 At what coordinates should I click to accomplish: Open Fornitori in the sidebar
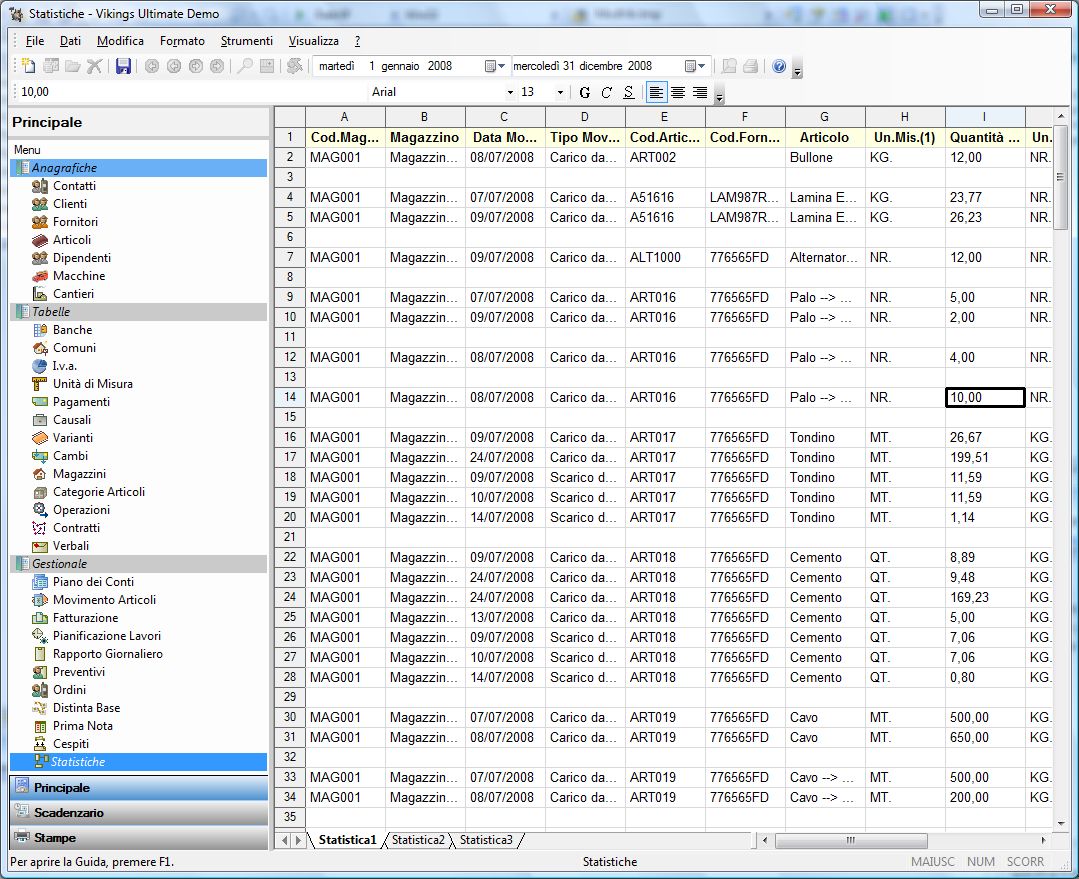[75, 222]
